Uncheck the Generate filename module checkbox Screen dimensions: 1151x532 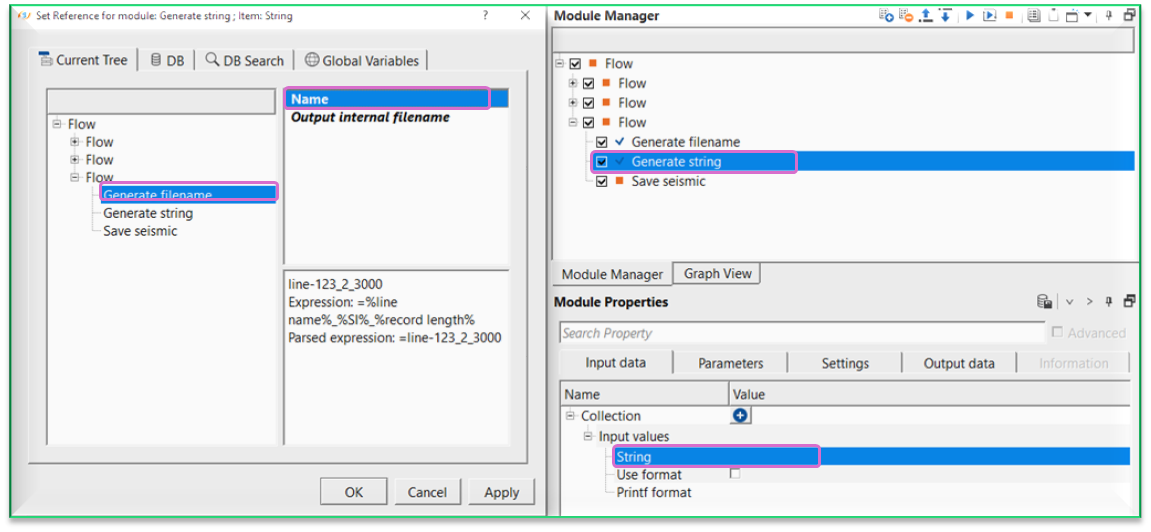pos(602,142)
